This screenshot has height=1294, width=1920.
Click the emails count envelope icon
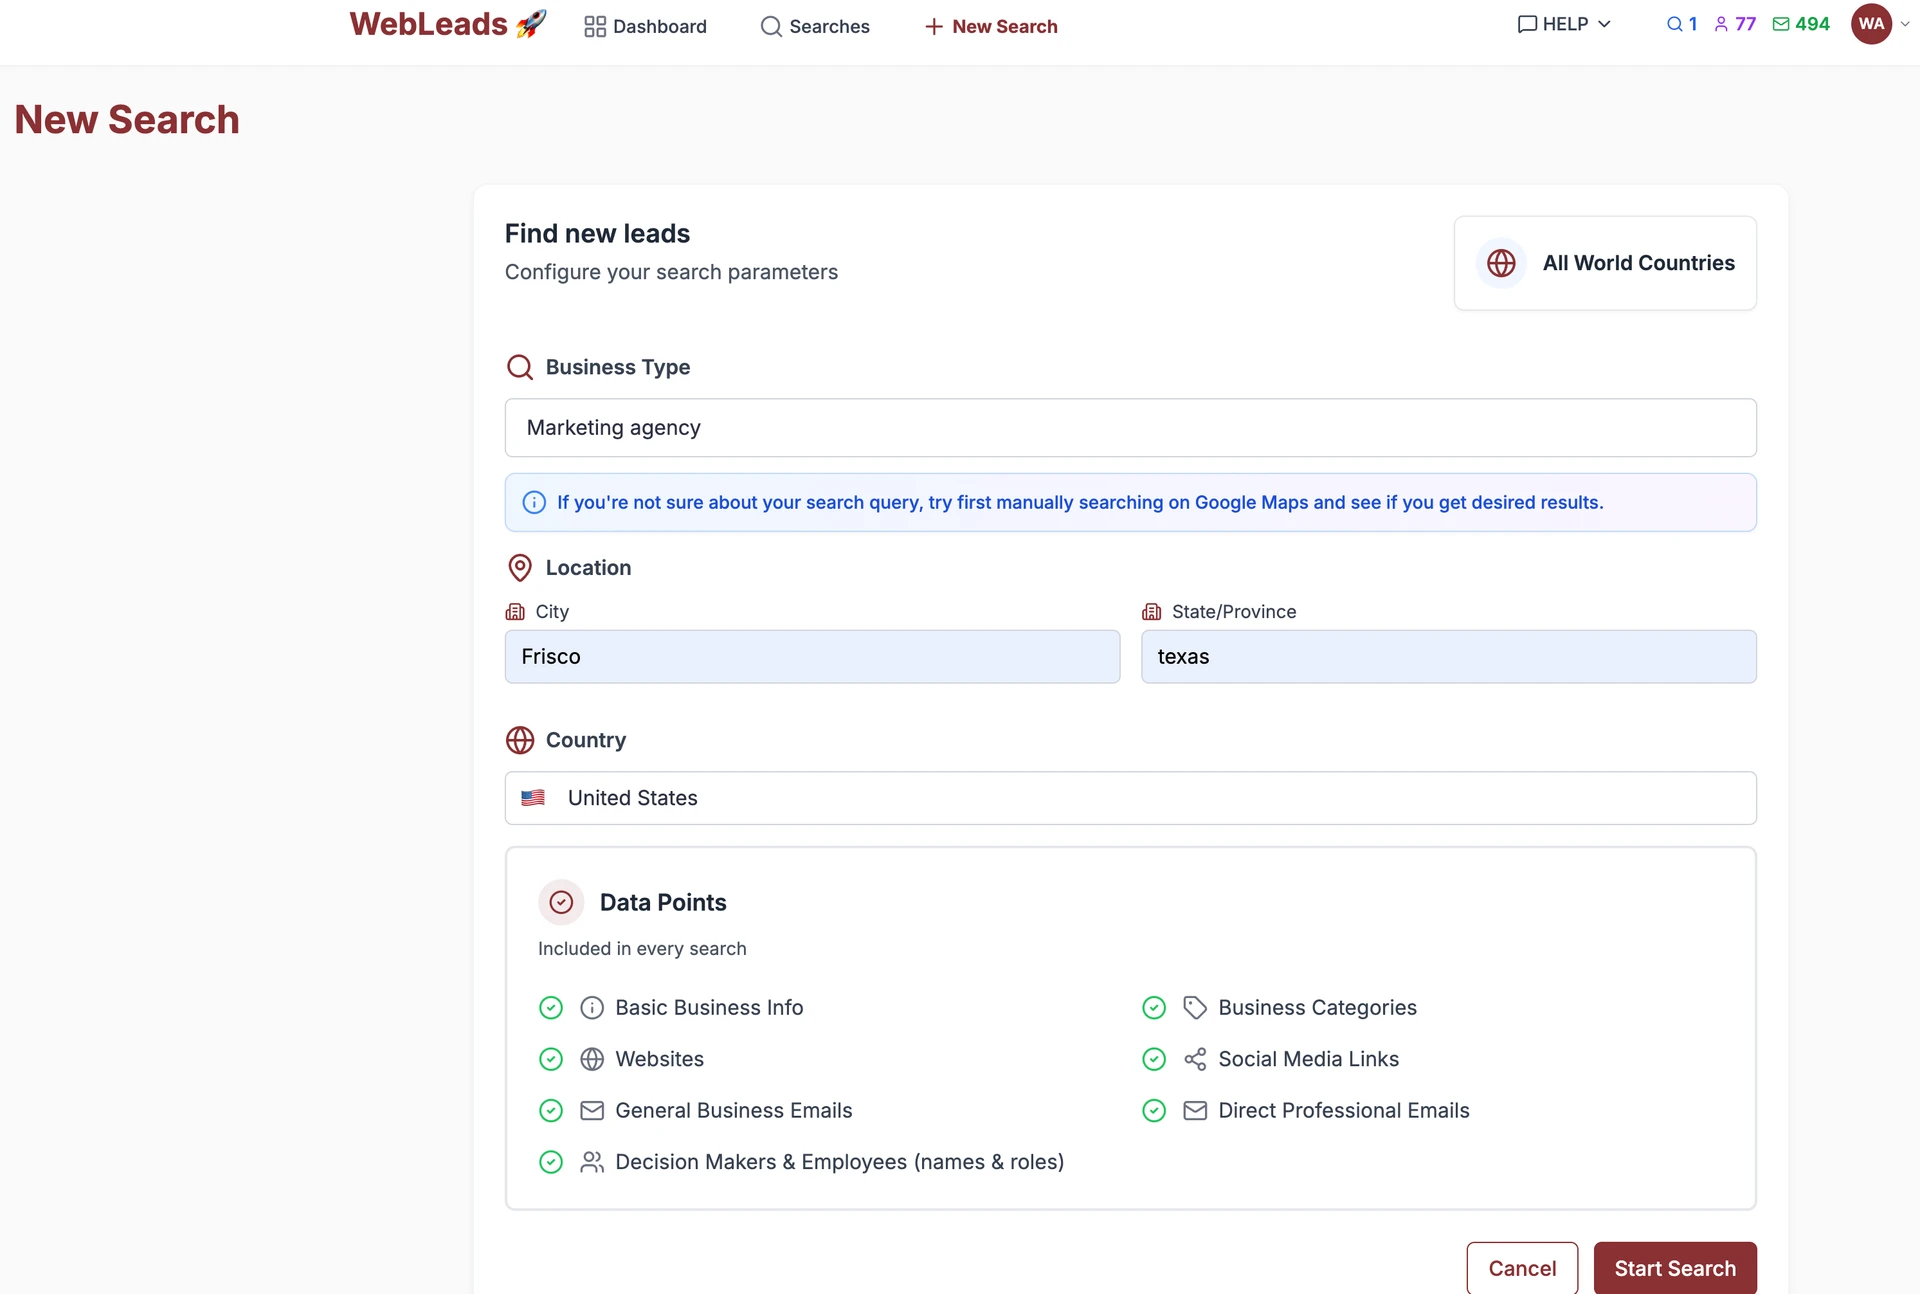1781,24
